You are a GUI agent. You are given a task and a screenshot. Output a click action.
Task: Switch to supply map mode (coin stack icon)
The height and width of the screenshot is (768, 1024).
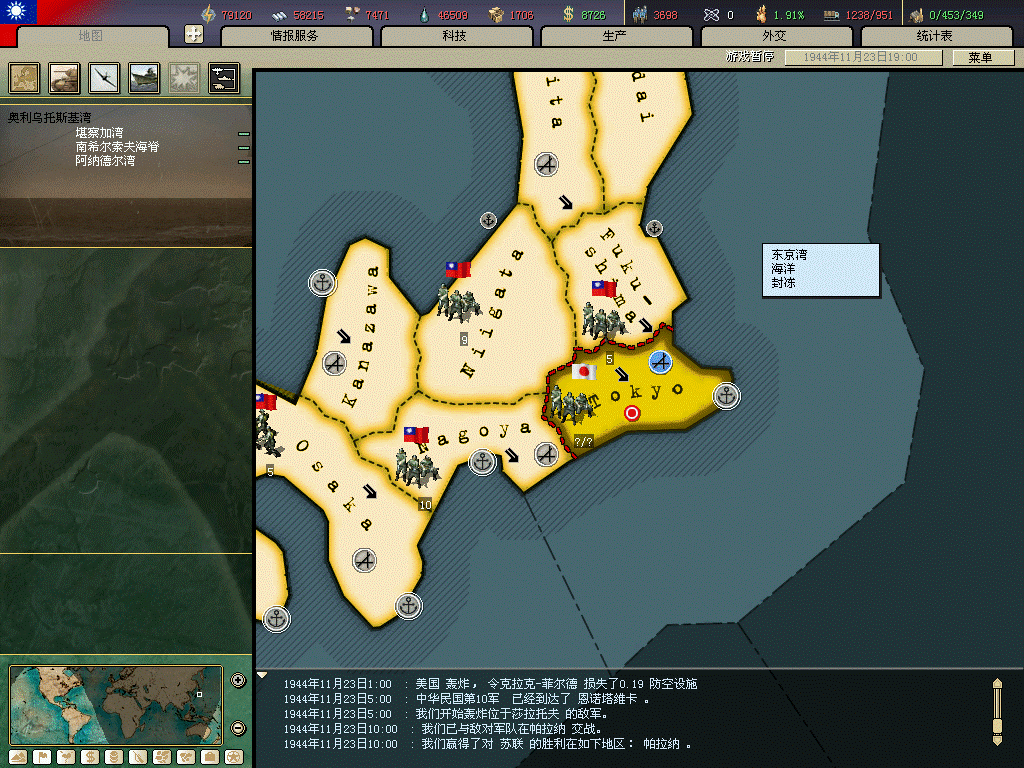click(x=114, y=758)
